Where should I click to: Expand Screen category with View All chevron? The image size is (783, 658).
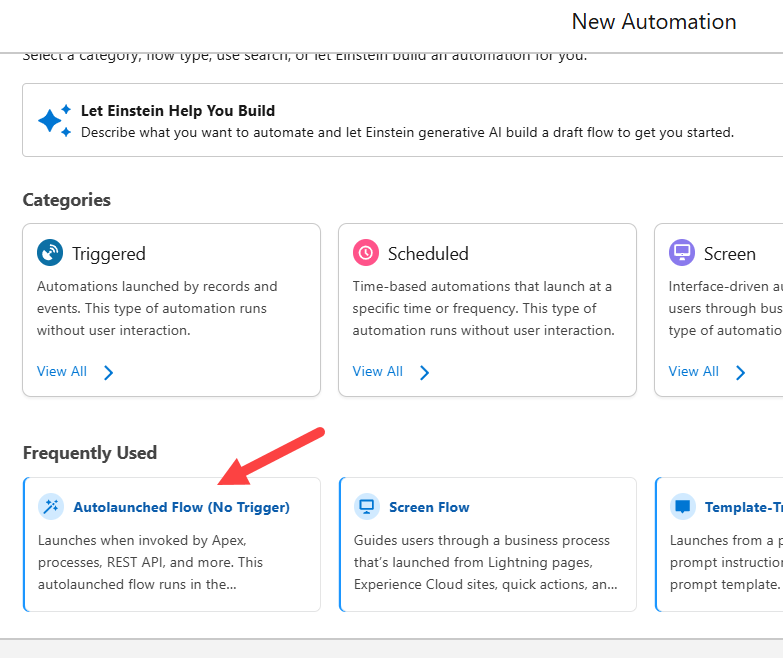coord(741,373)
